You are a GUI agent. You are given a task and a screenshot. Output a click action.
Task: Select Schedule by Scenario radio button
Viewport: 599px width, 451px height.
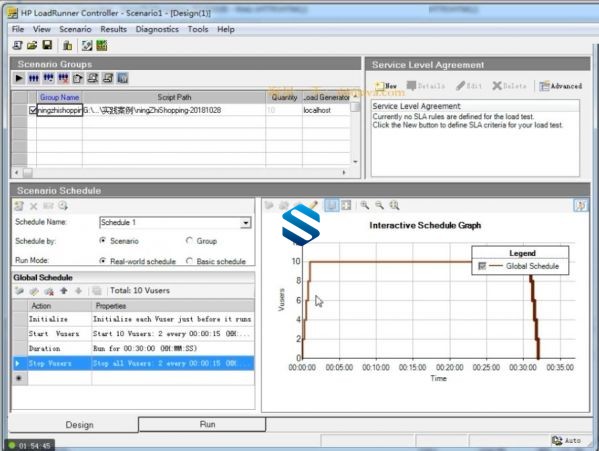[102, 241]
